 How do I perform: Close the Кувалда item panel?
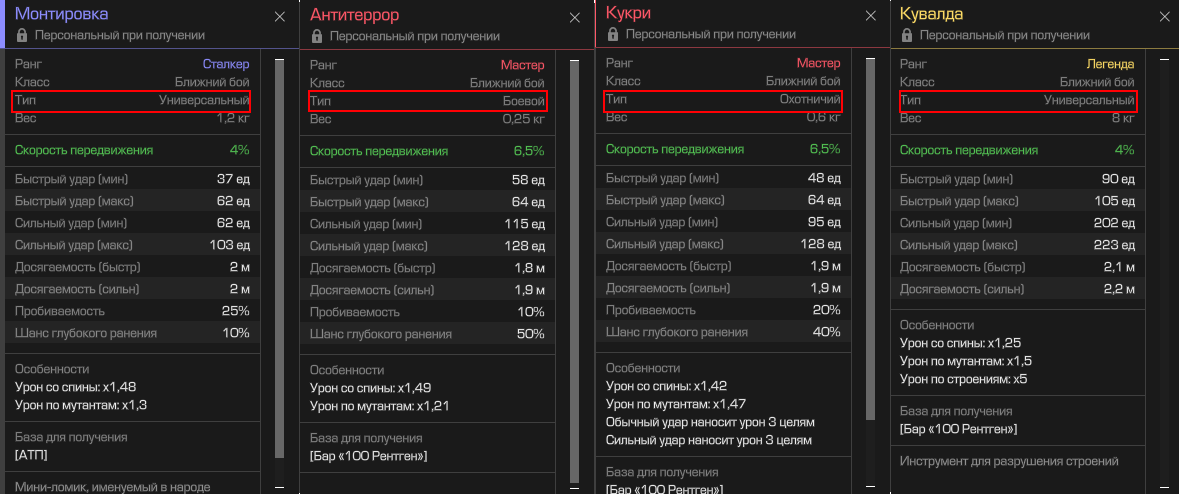[1164, 17]
